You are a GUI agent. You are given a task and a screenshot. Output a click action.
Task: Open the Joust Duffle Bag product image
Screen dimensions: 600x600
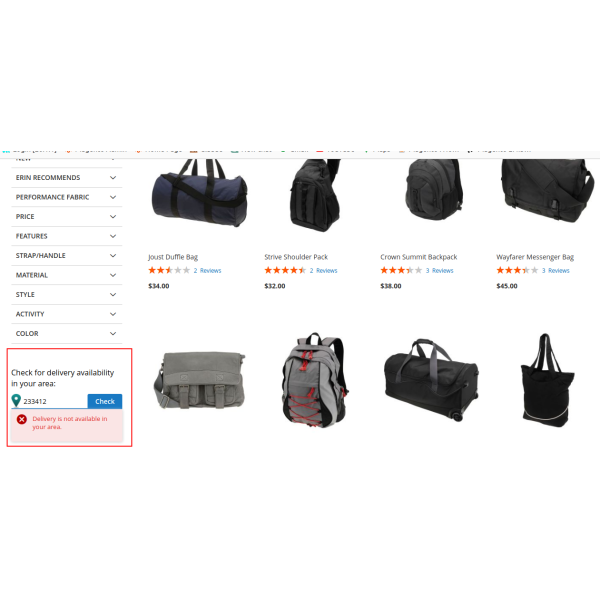[x=199, y=194]
